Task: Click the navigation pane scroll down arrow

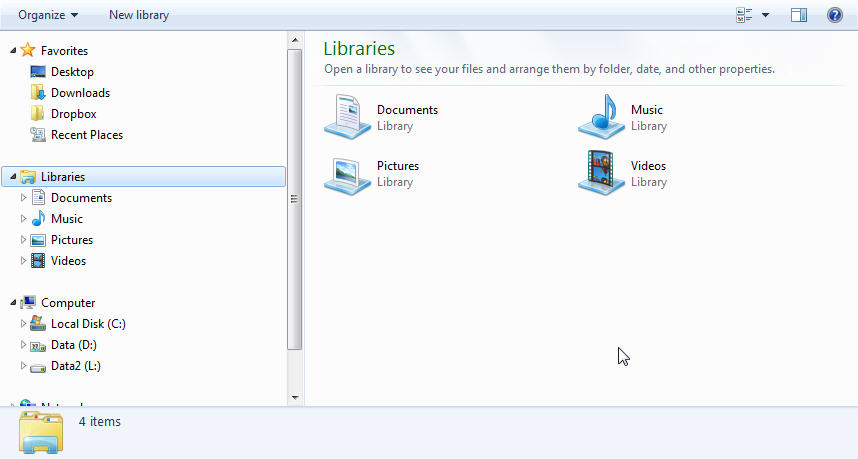Action: (x=295, y=397)
